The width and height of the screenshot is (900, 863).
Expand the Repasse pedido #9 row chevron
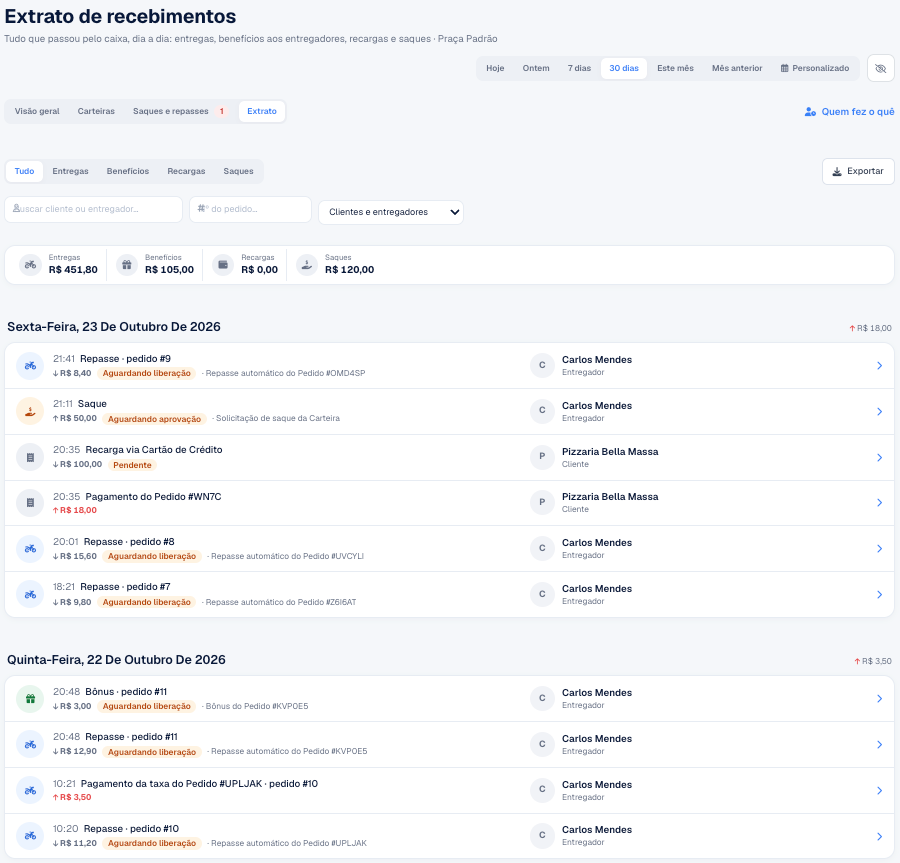[879, 366]
